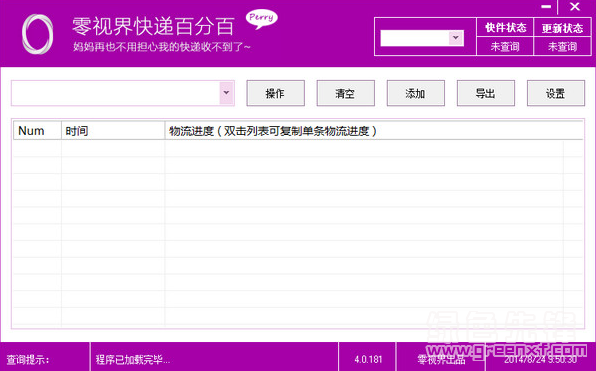Click 未查询 under 快件状态
This screenshot has height=371, width=596.
pyautogui.click(x=505, y=47)
